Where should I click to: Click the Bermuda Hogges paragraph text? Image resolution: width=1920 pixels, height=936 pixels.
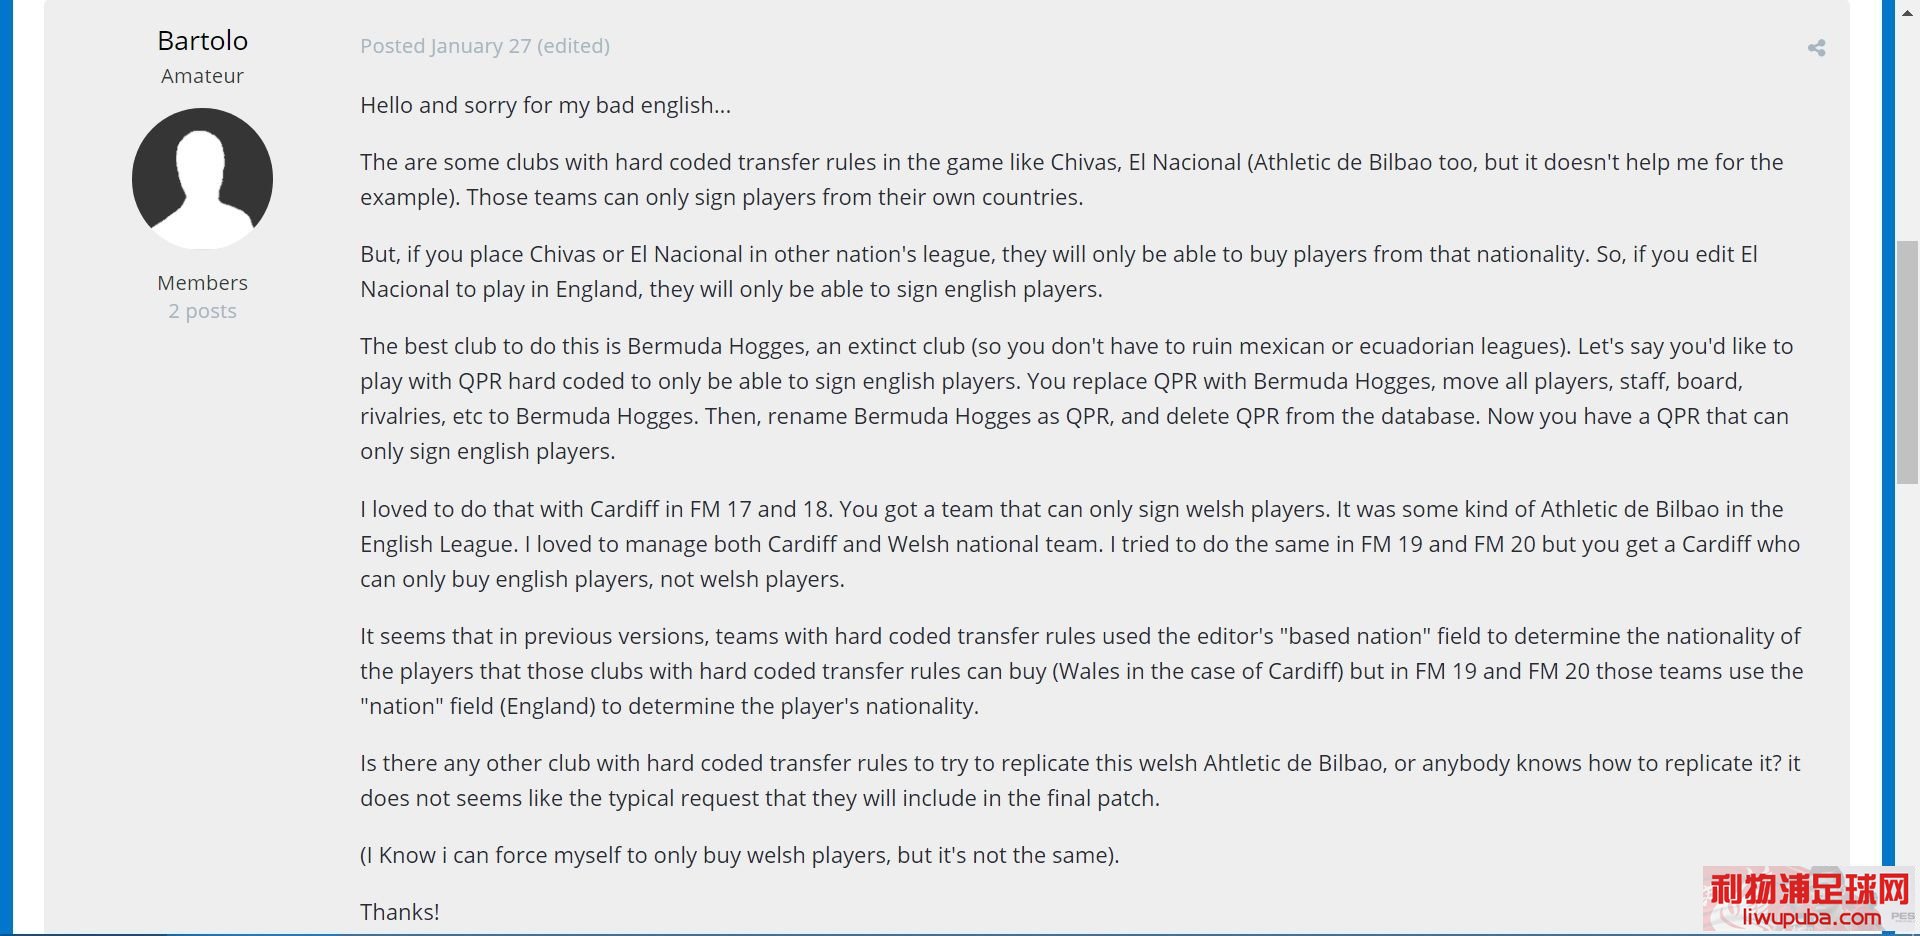pos(1076,399)
